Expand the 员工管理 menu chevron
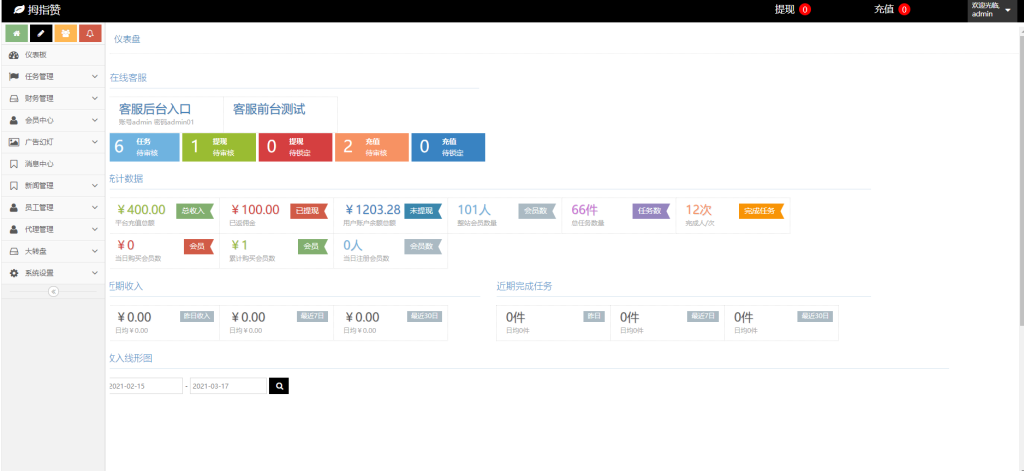This screenshot has height=471, width=1024. (x=95, y=207)
